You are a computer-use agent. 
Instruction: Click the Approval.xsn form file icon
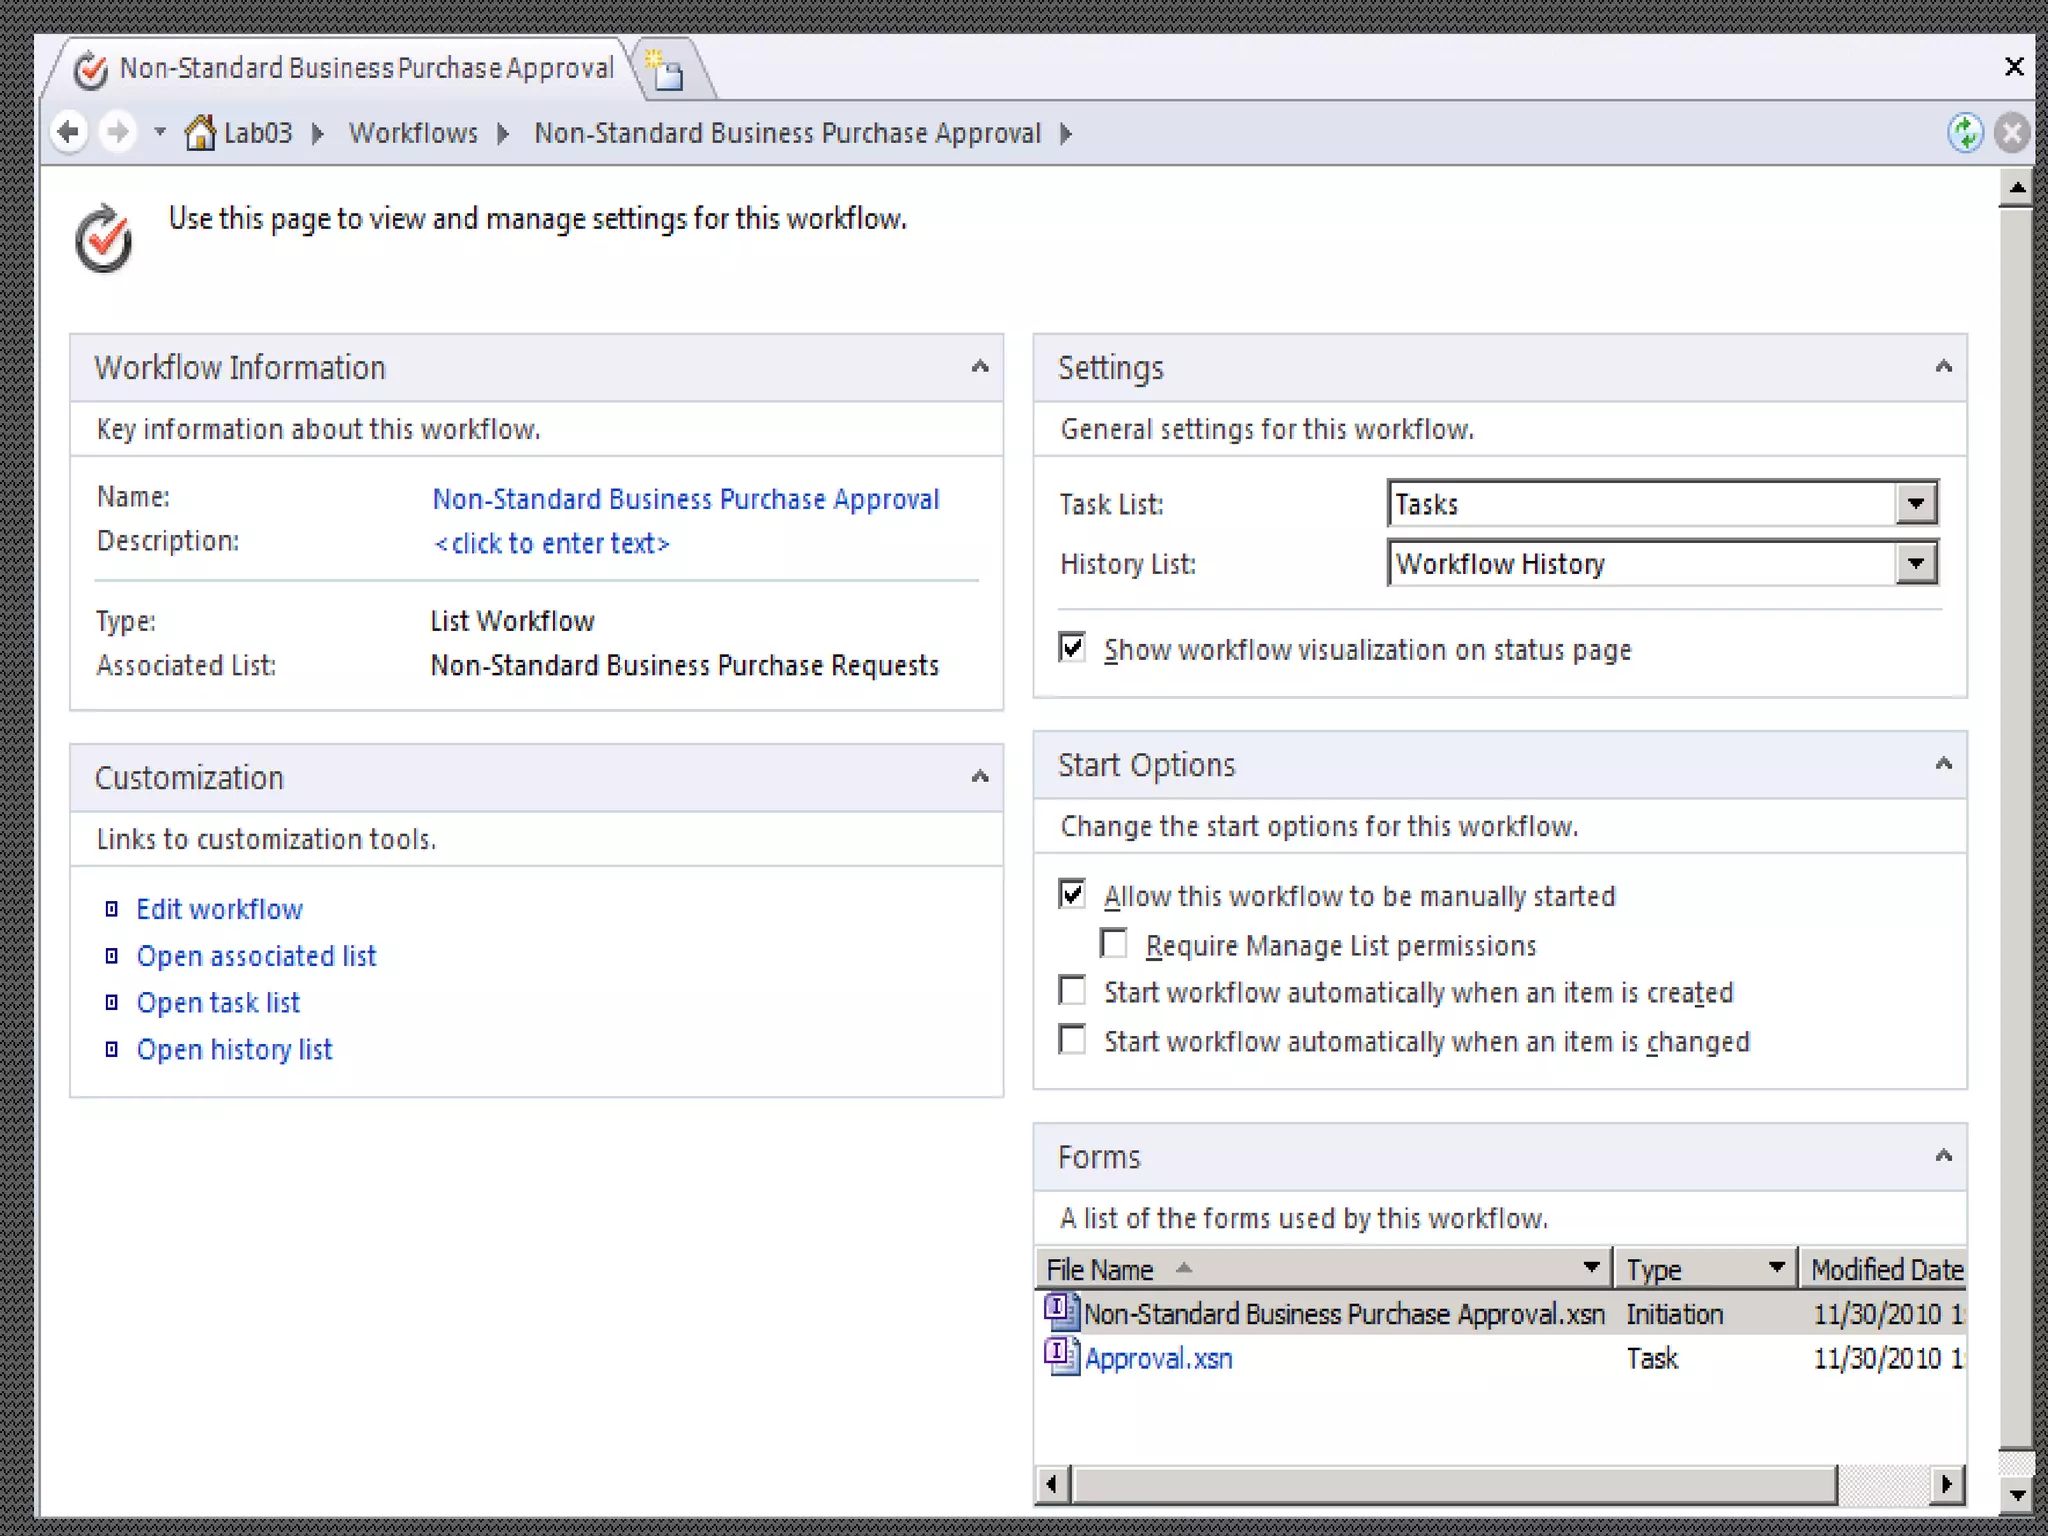1060,1357
